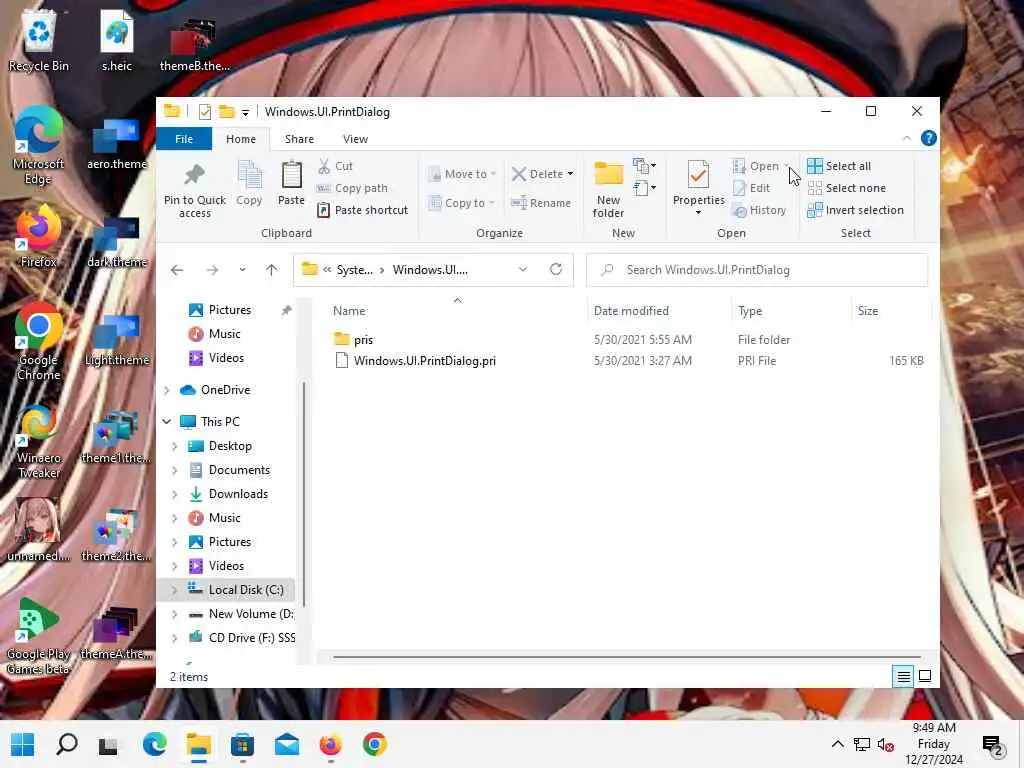The height and width of the screenshot is (768, 1024).
Task: Click Select none
Action: point(847,188)
